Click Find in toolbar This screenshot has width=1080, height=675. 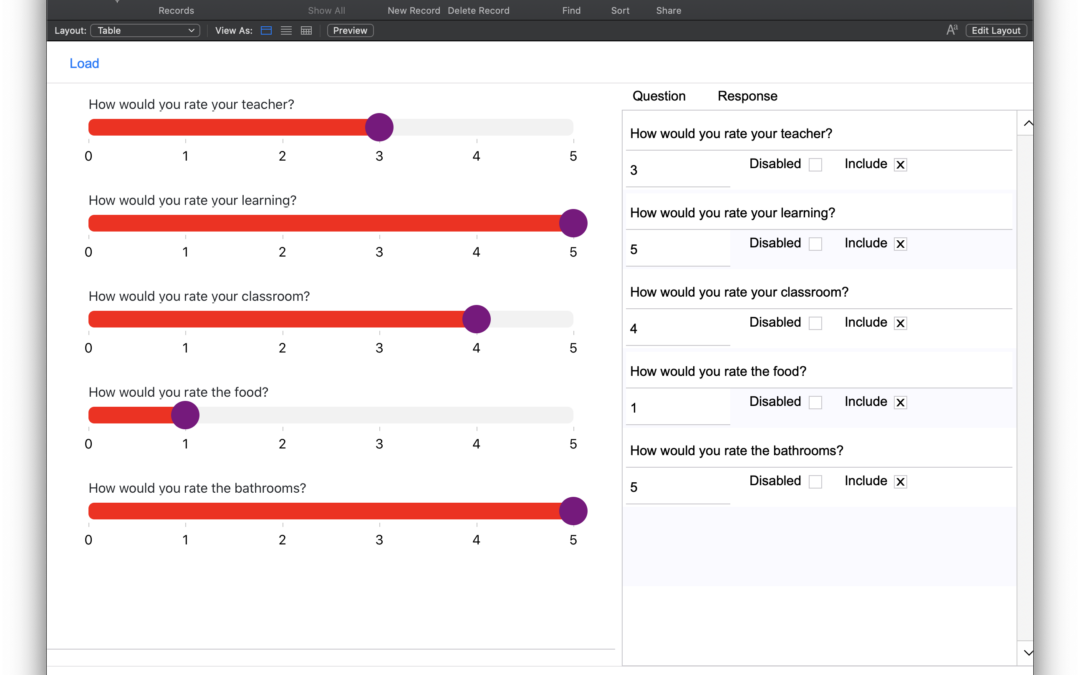point(571,10)
